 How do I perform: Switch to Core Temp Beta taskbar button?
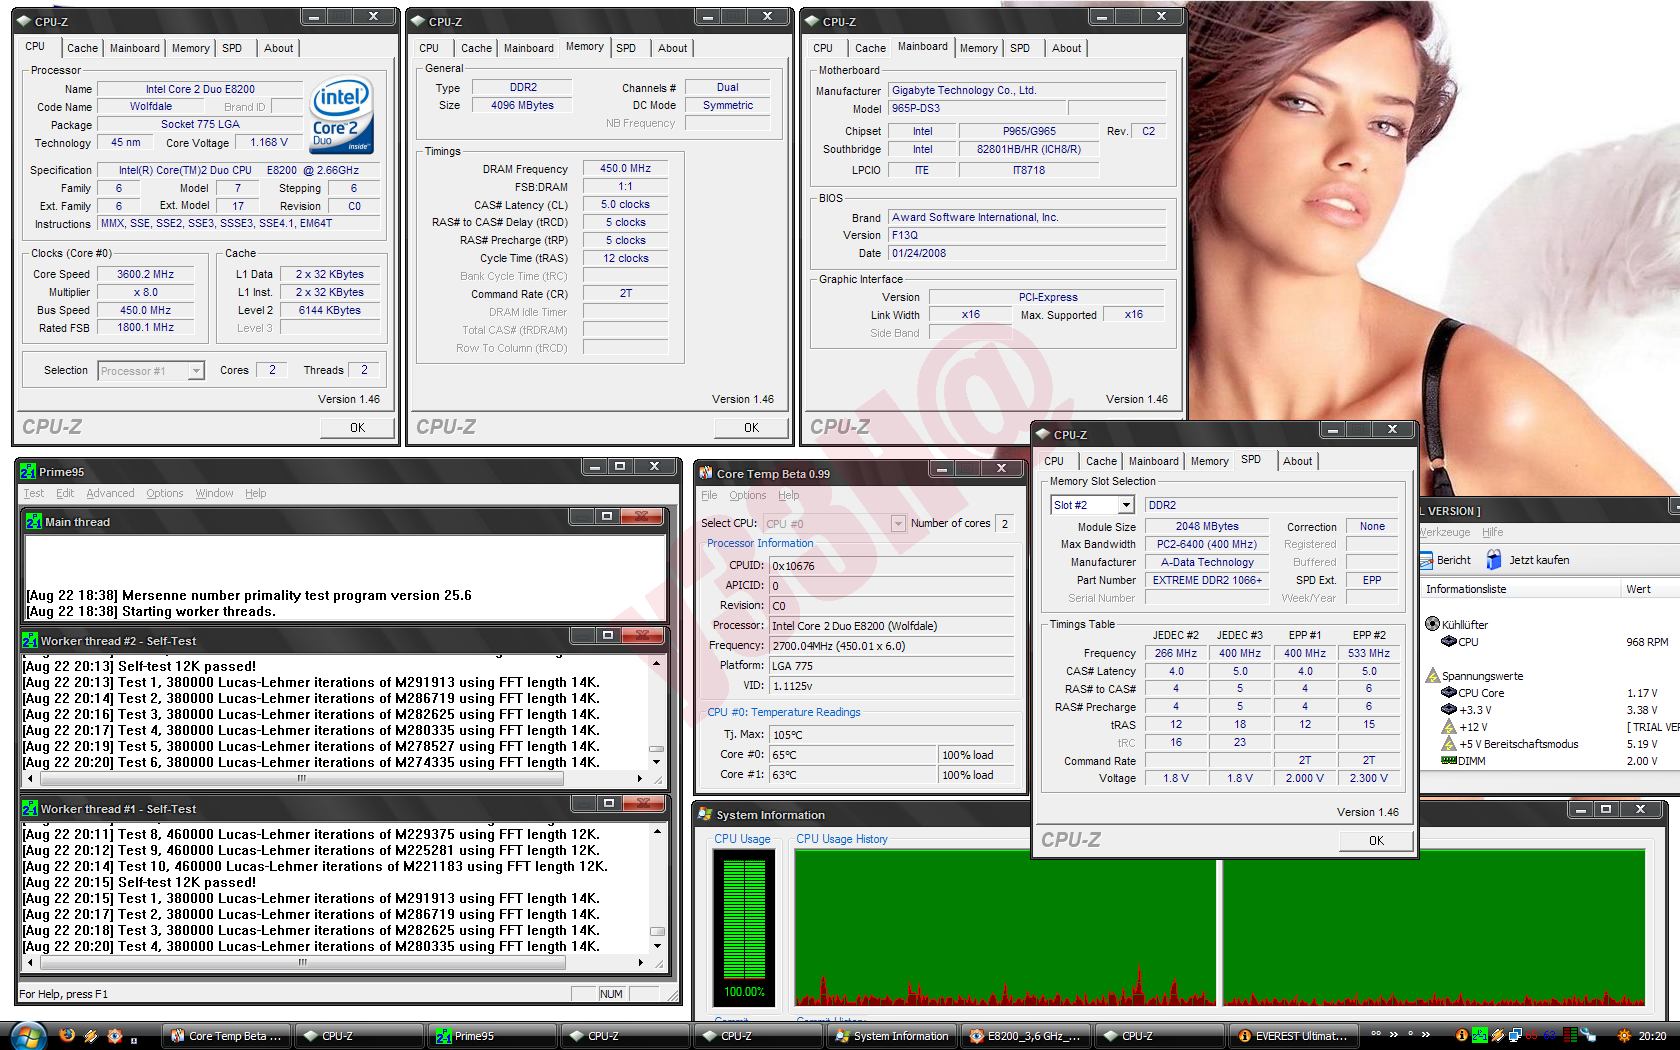226,1036
